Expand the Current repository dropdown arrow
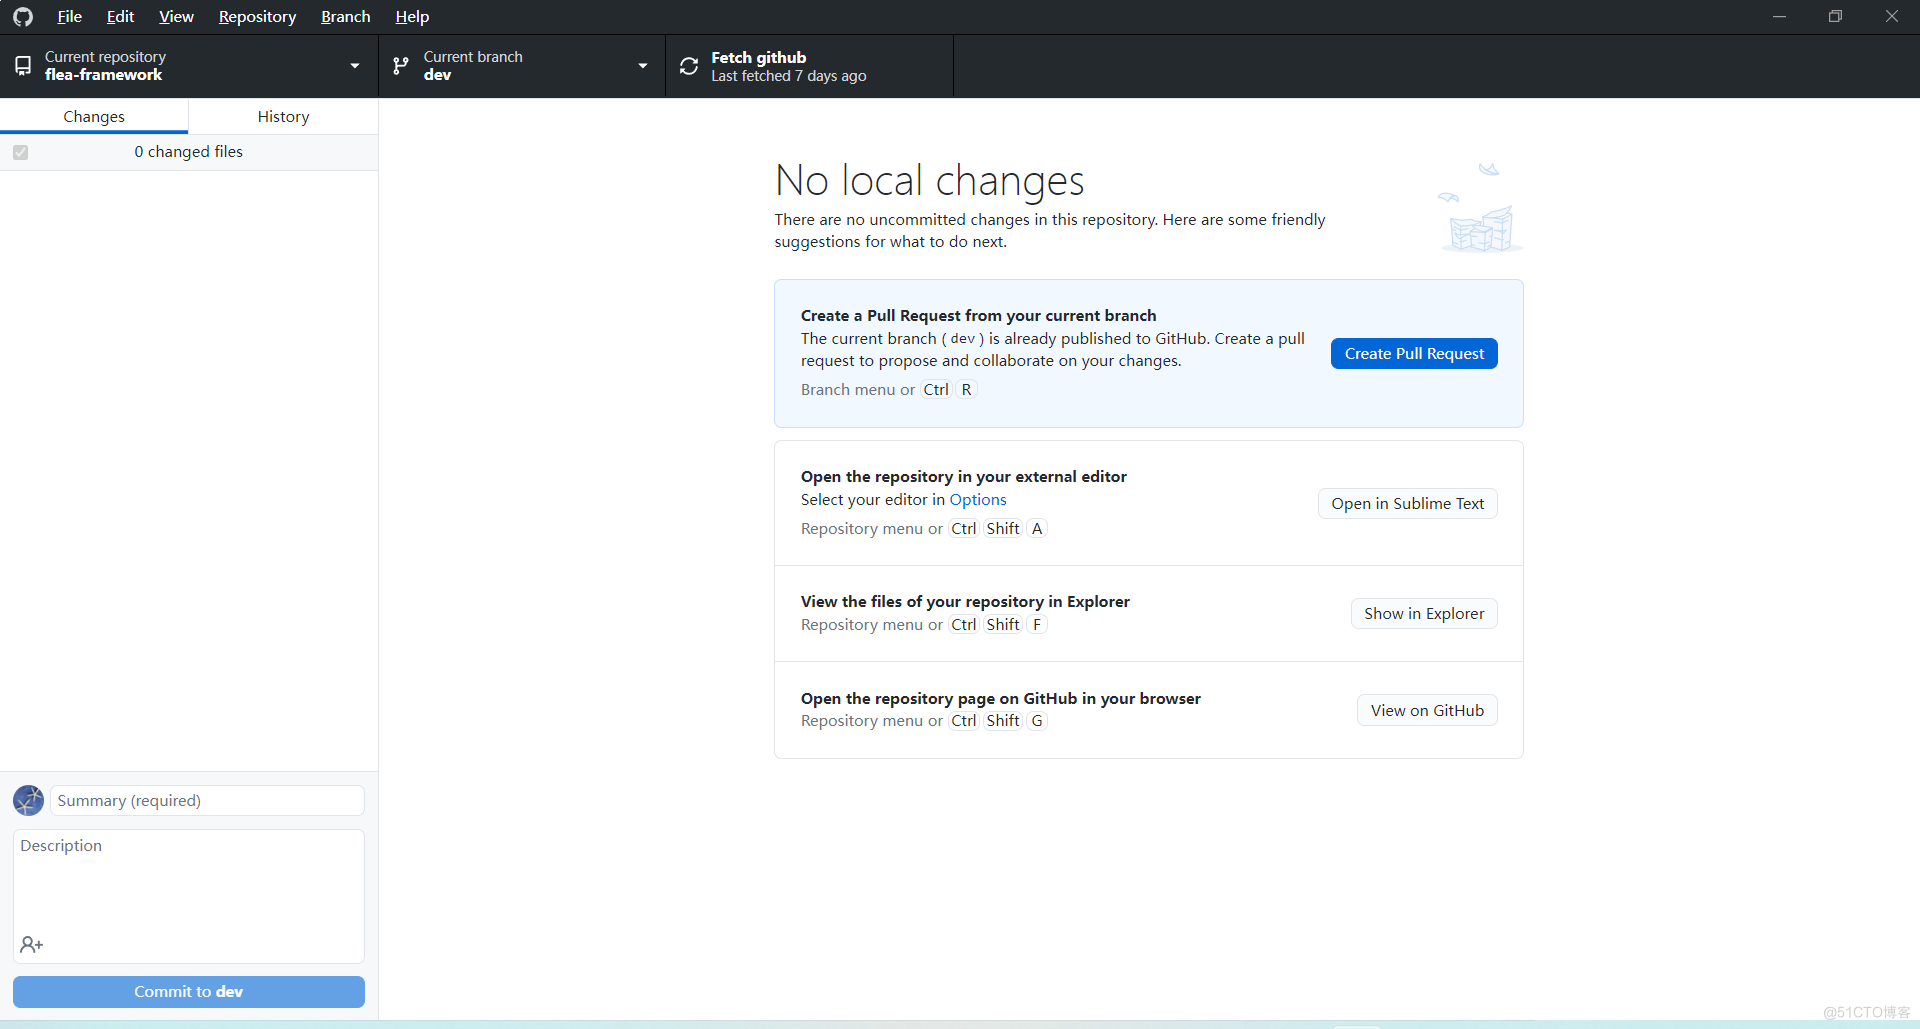 [355, 66]
